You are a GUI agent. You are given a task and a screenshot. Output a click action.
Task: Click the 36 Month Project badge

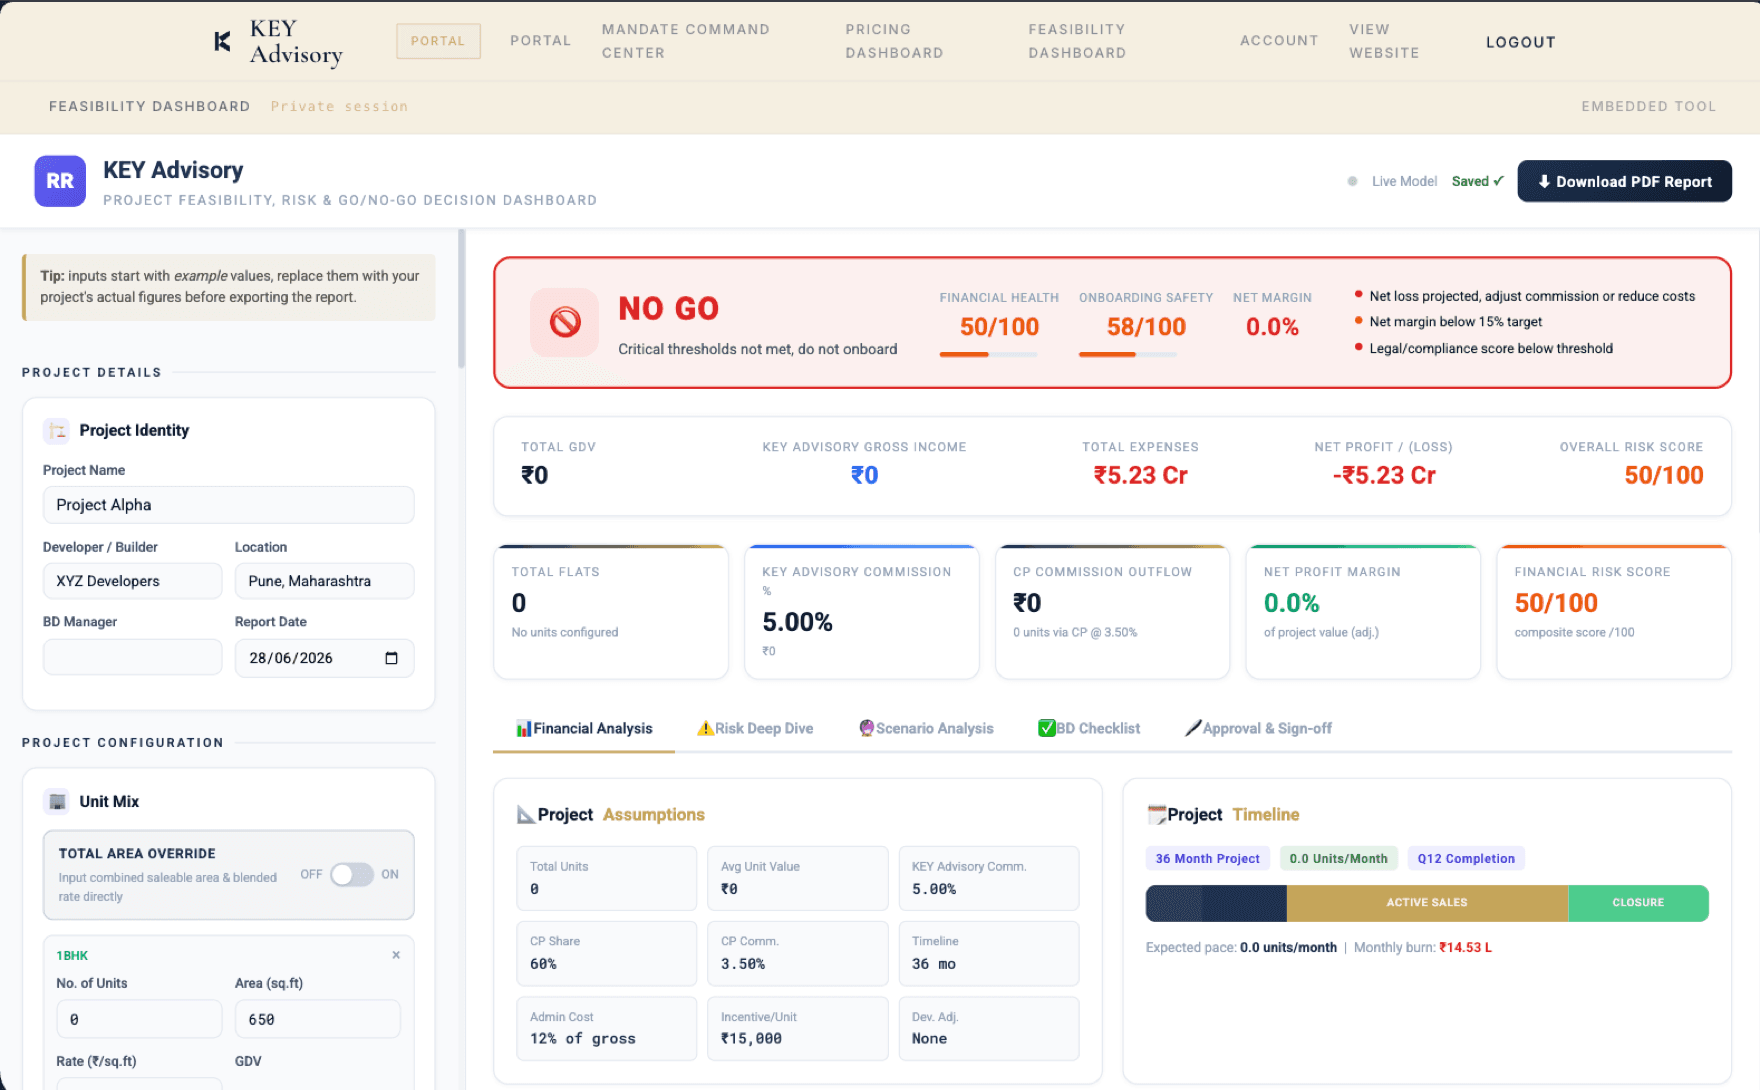[1208, 858]
